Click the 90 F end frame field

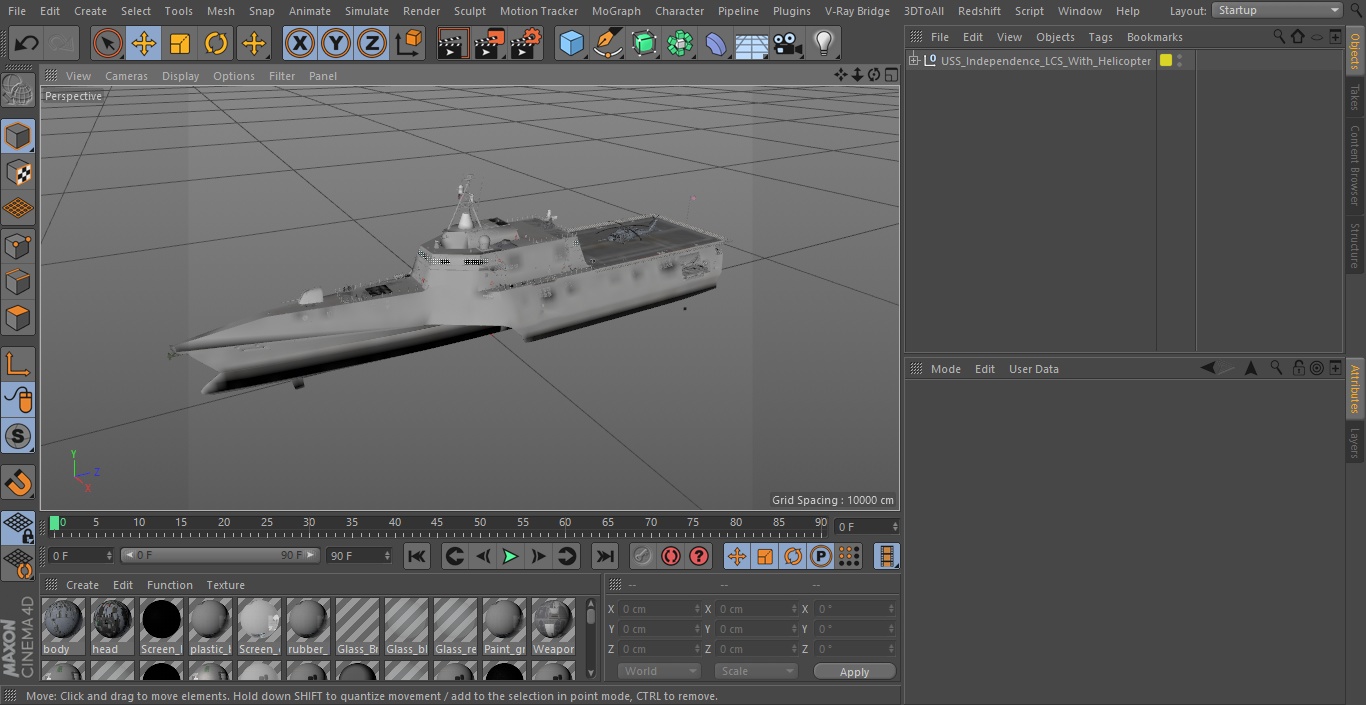coord(359,555)
